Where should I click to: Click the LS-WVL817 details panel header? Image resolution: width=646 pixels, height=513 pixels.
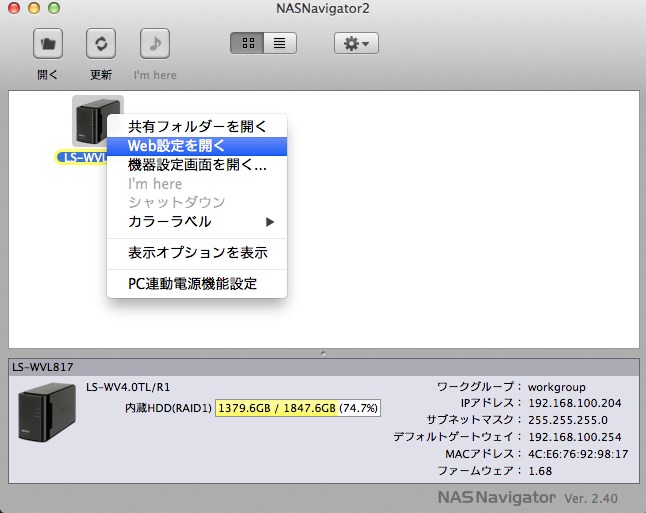[x=324, y=367]
